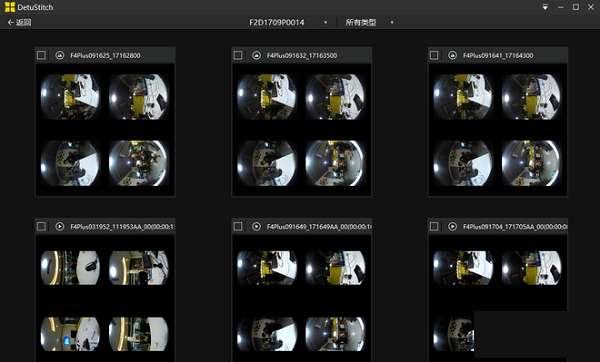This screenshot has height=362, width=600.
Task: Click the DetuStitch logo icon
Action: (10, 7)
